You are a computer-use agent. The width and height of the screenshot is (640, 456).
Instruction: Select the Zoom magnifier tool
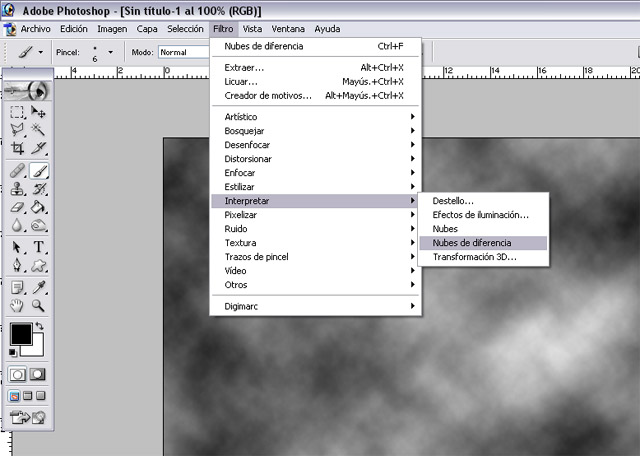39,305
